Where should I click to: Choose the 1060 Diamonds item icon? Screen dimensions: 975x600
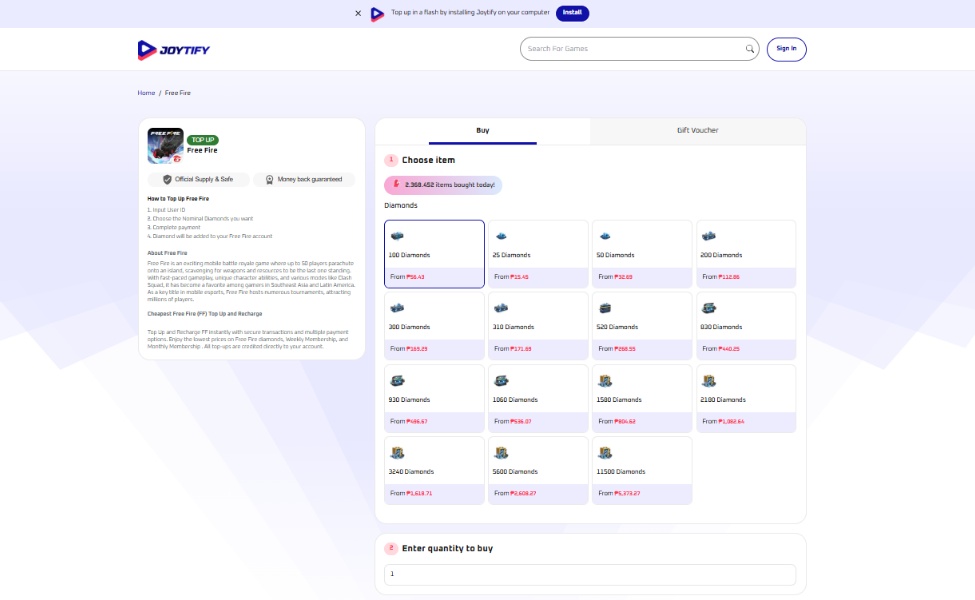(x=501, y=381)
